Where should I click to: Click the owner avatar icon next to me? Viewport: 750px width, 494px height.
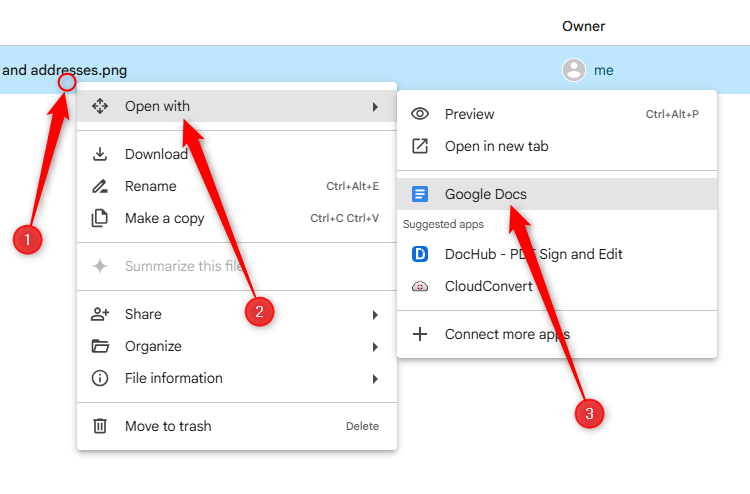pyautogui.click(x=573, y=70)
